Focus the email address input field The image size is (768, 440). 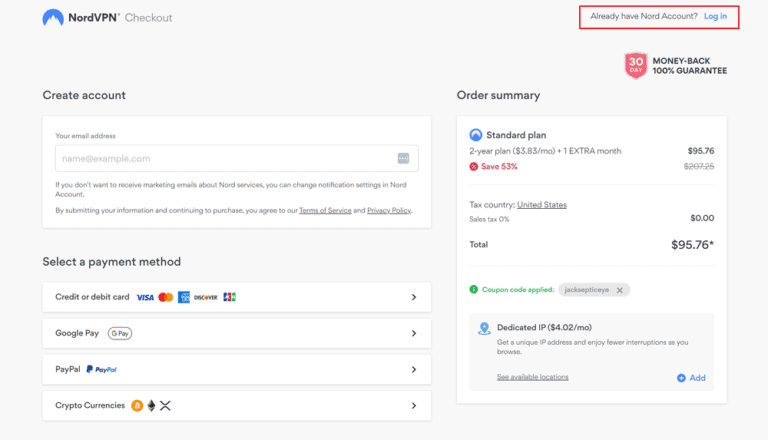coord(225,158)
